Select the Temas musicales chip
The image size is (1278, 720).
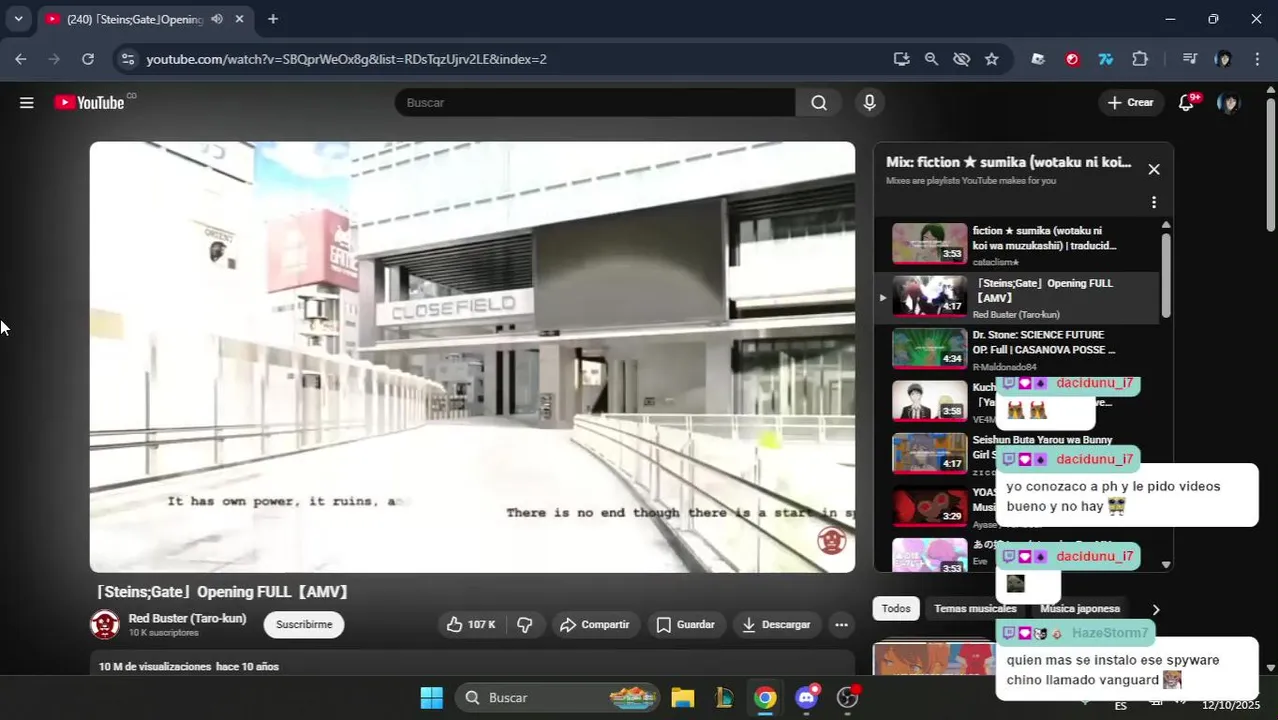coord(975,608)
